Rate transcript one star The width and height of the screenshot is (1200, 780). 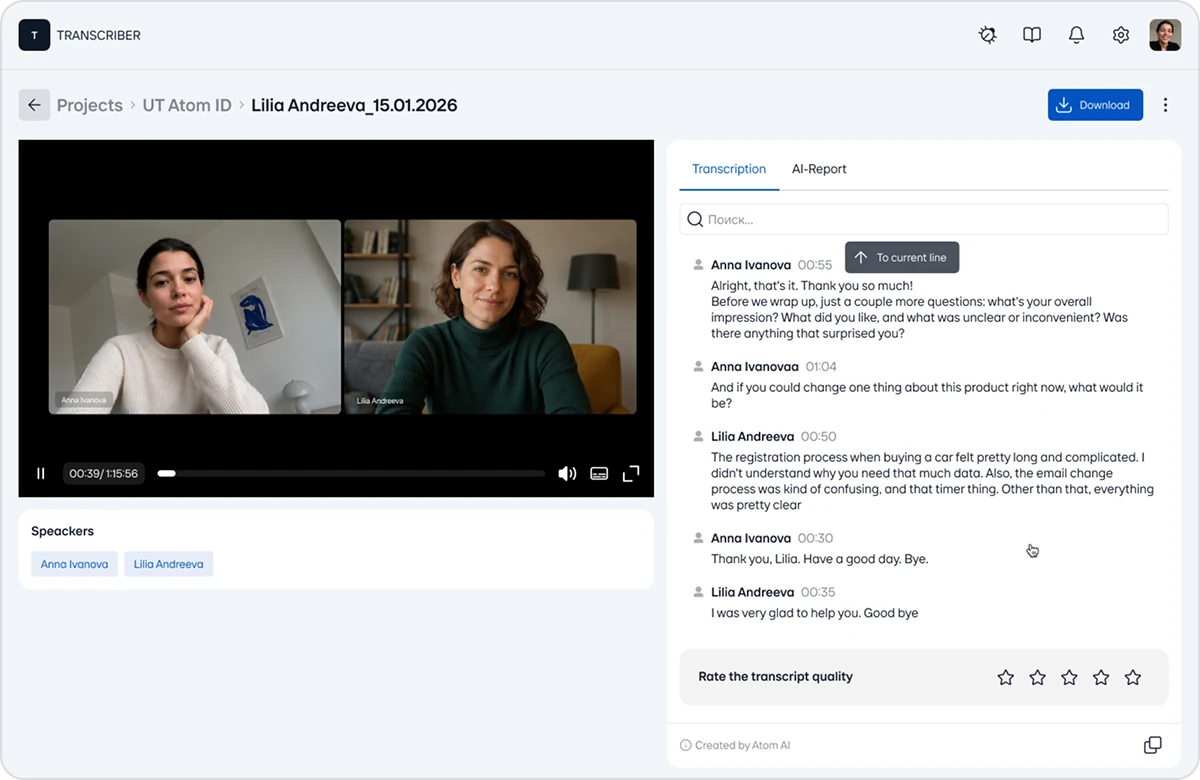click(x=1006, y=677)
